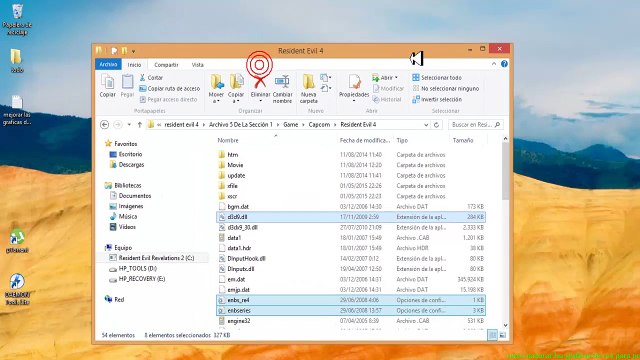
Task: Expand the address bar history dropdown
Action: point(426,125)
